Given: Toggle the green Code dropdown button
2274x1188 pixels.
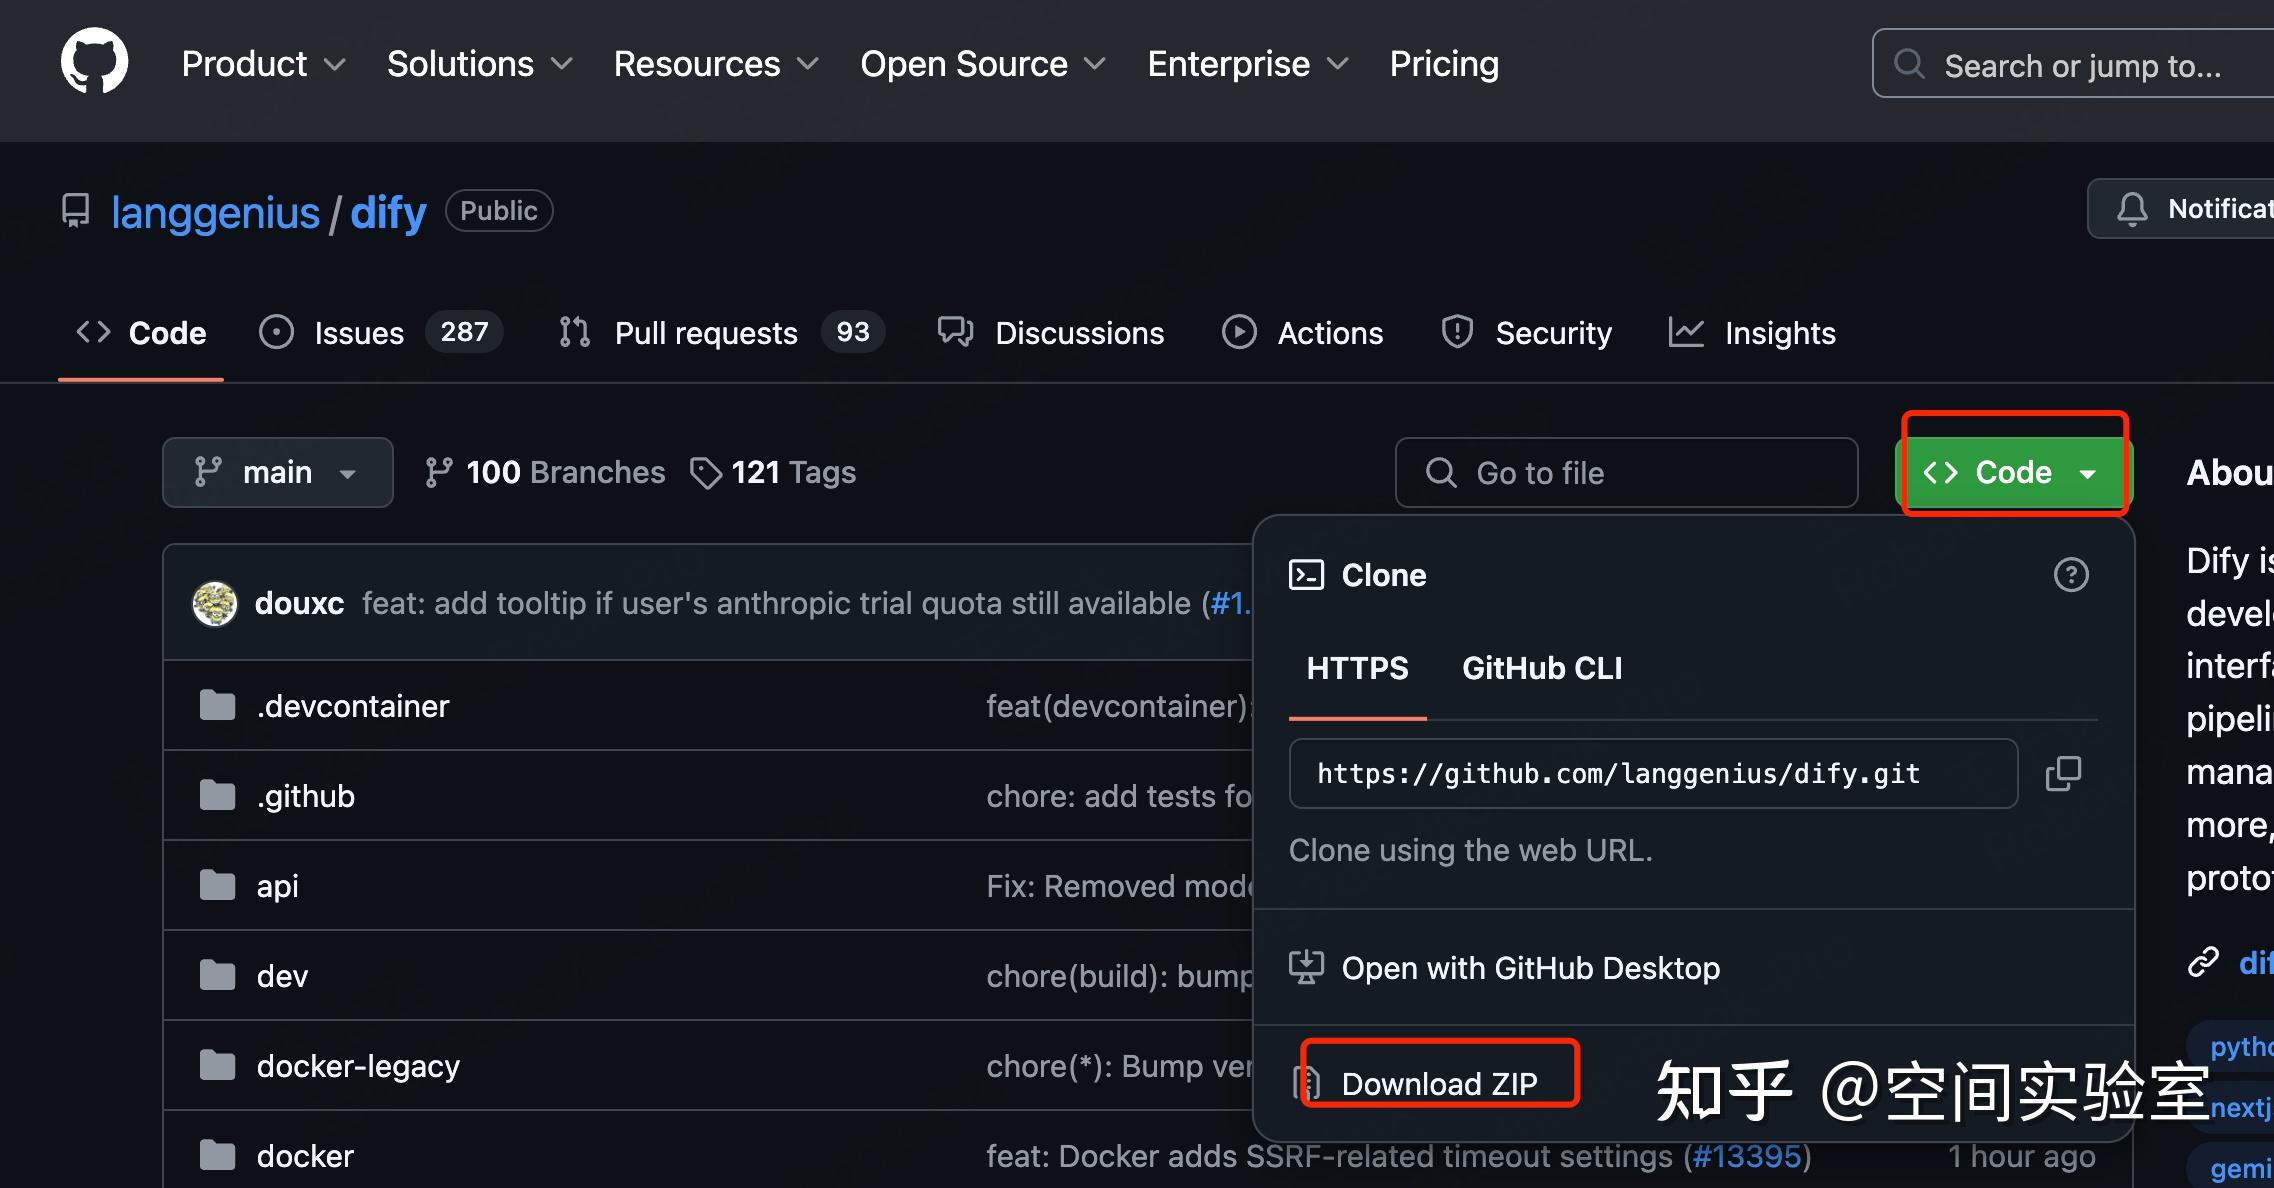Looking at the screenshot, I should click(2012, 472).
